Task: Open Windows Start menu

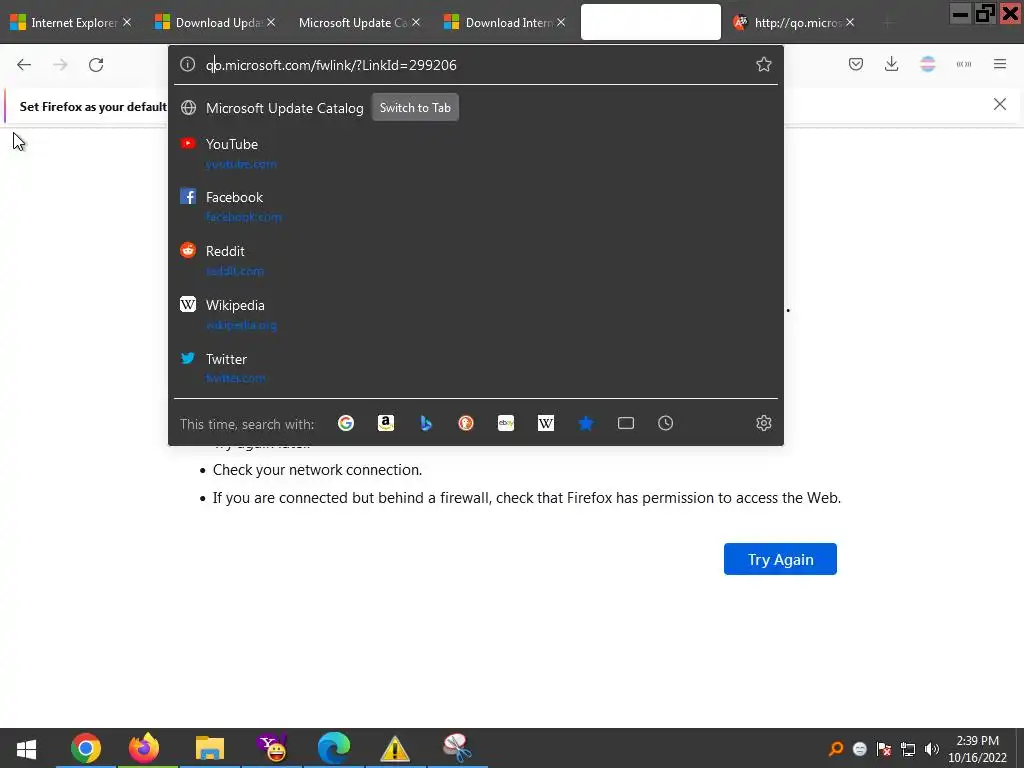Action: click(26, 748)
